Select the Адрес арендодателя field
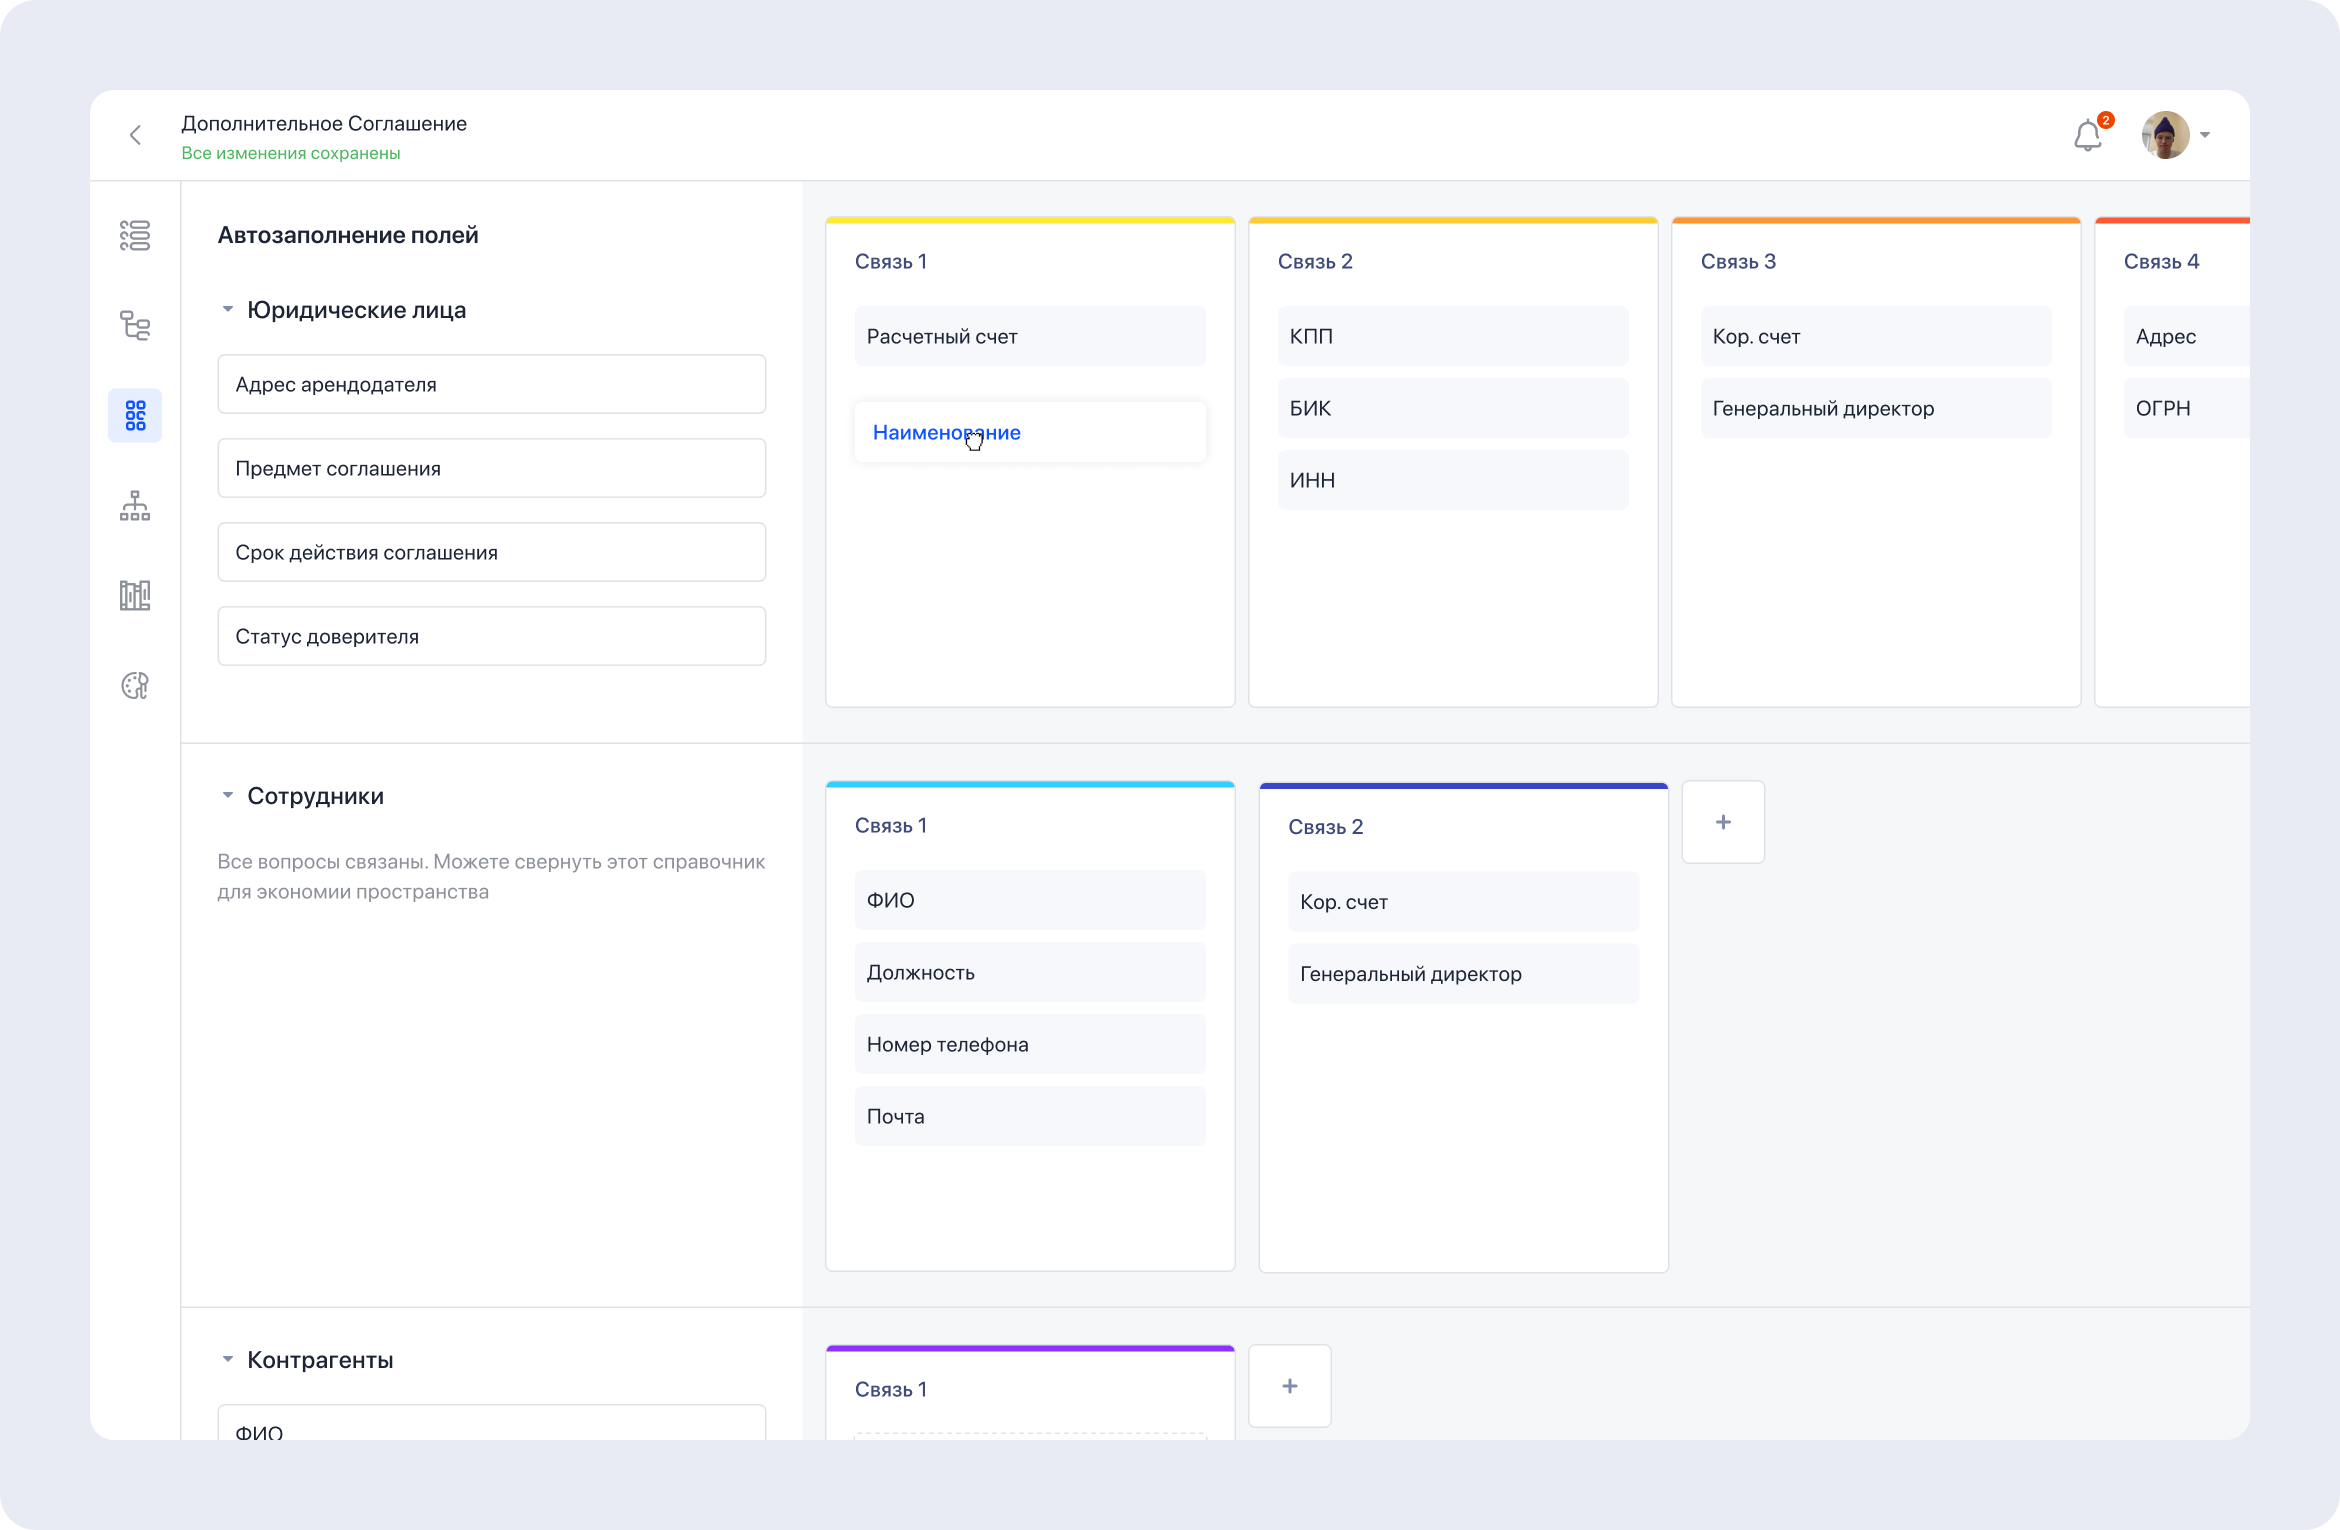This screenshot has height=1530, width=2340. pyautogui.click(x=492, y=384)
